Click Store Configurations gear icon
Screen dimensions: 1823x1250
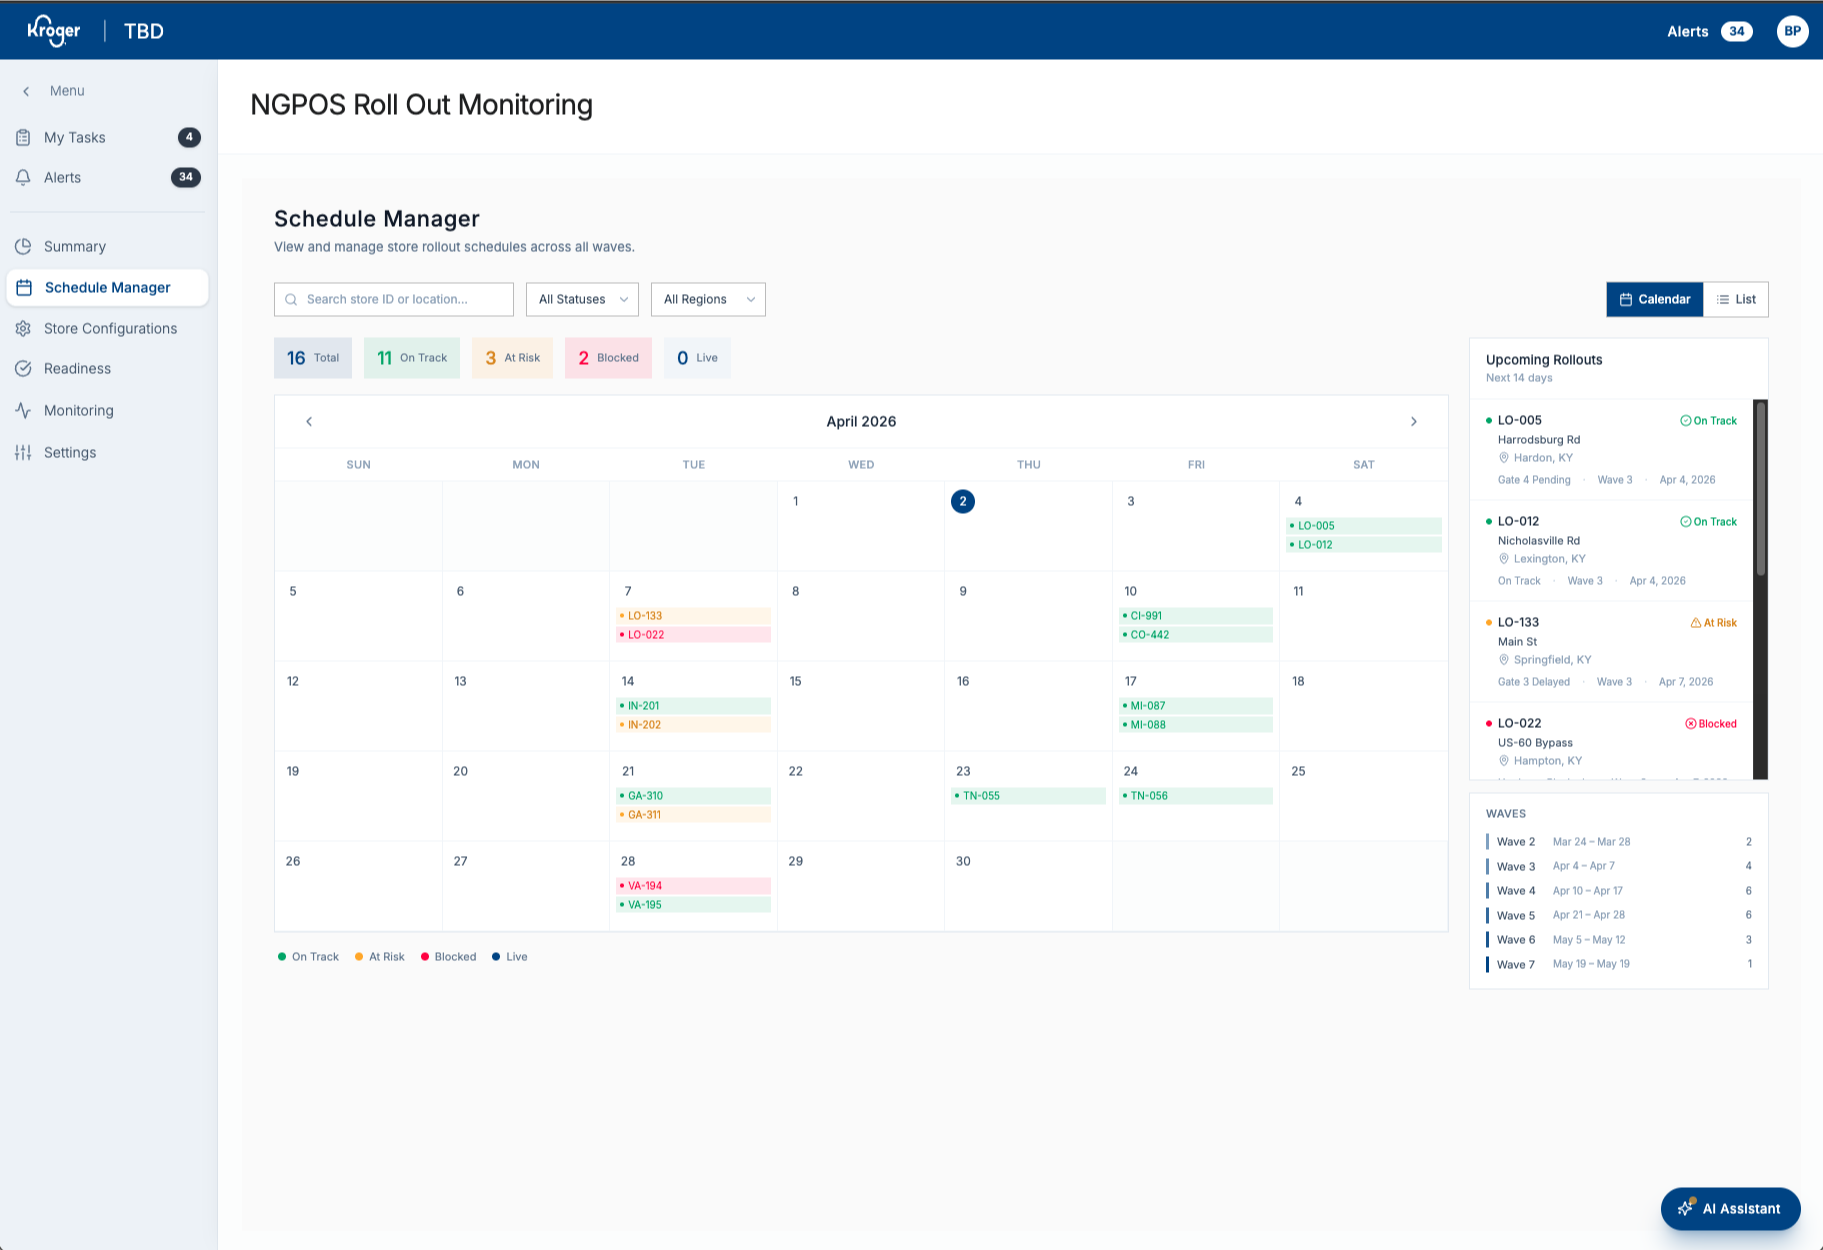[23, 328]
